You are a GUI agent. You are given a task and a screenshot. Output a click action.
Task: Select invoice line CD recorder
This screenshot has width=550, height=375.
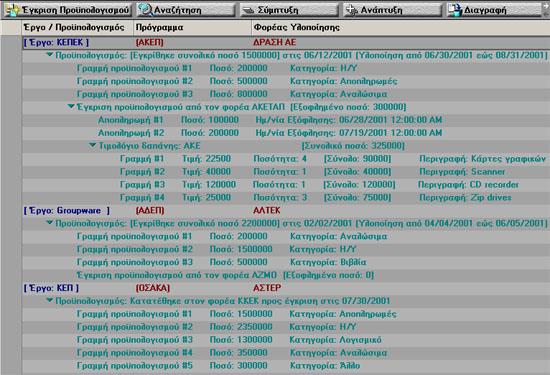coord(286,185)
